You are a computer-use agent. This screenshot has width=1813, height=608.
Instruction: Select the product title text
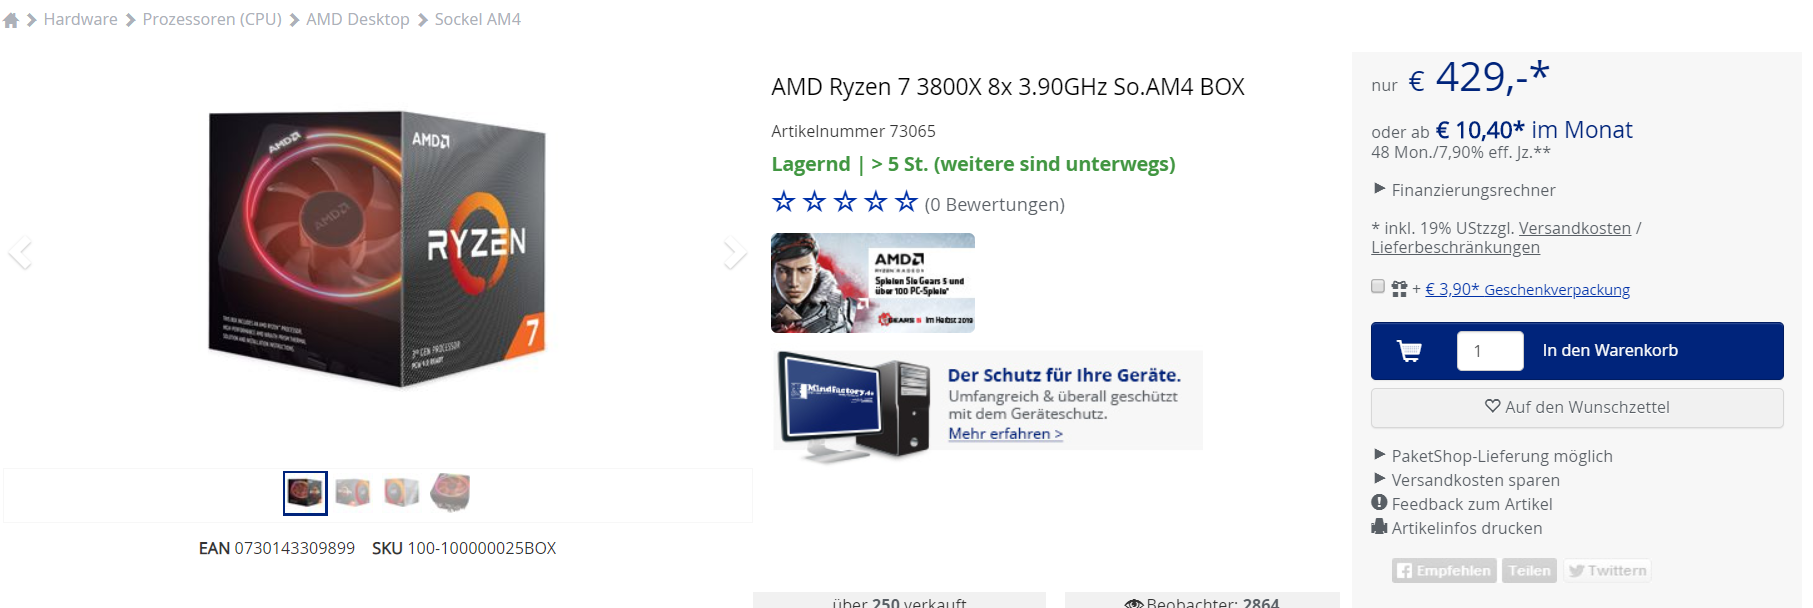pos(1008,87)
